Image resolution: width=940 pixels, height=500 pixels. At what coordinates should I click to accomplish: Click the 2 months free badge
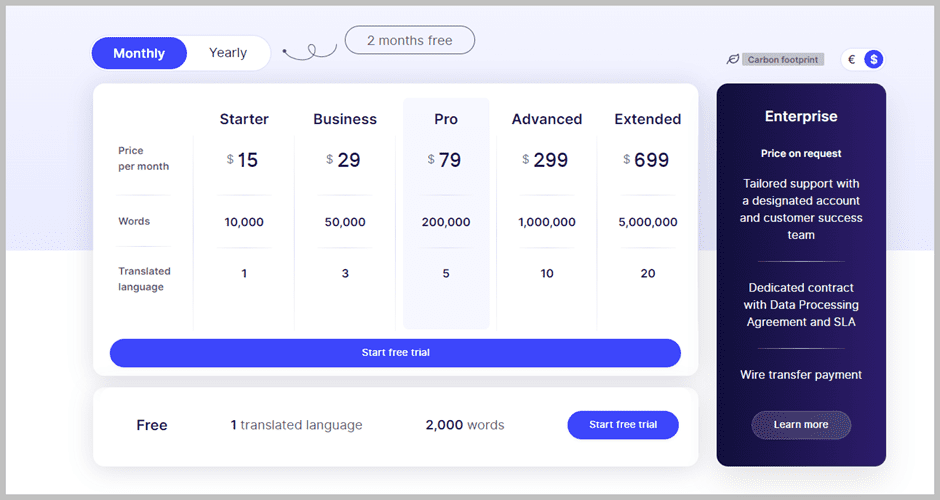[x=409, y=41]
